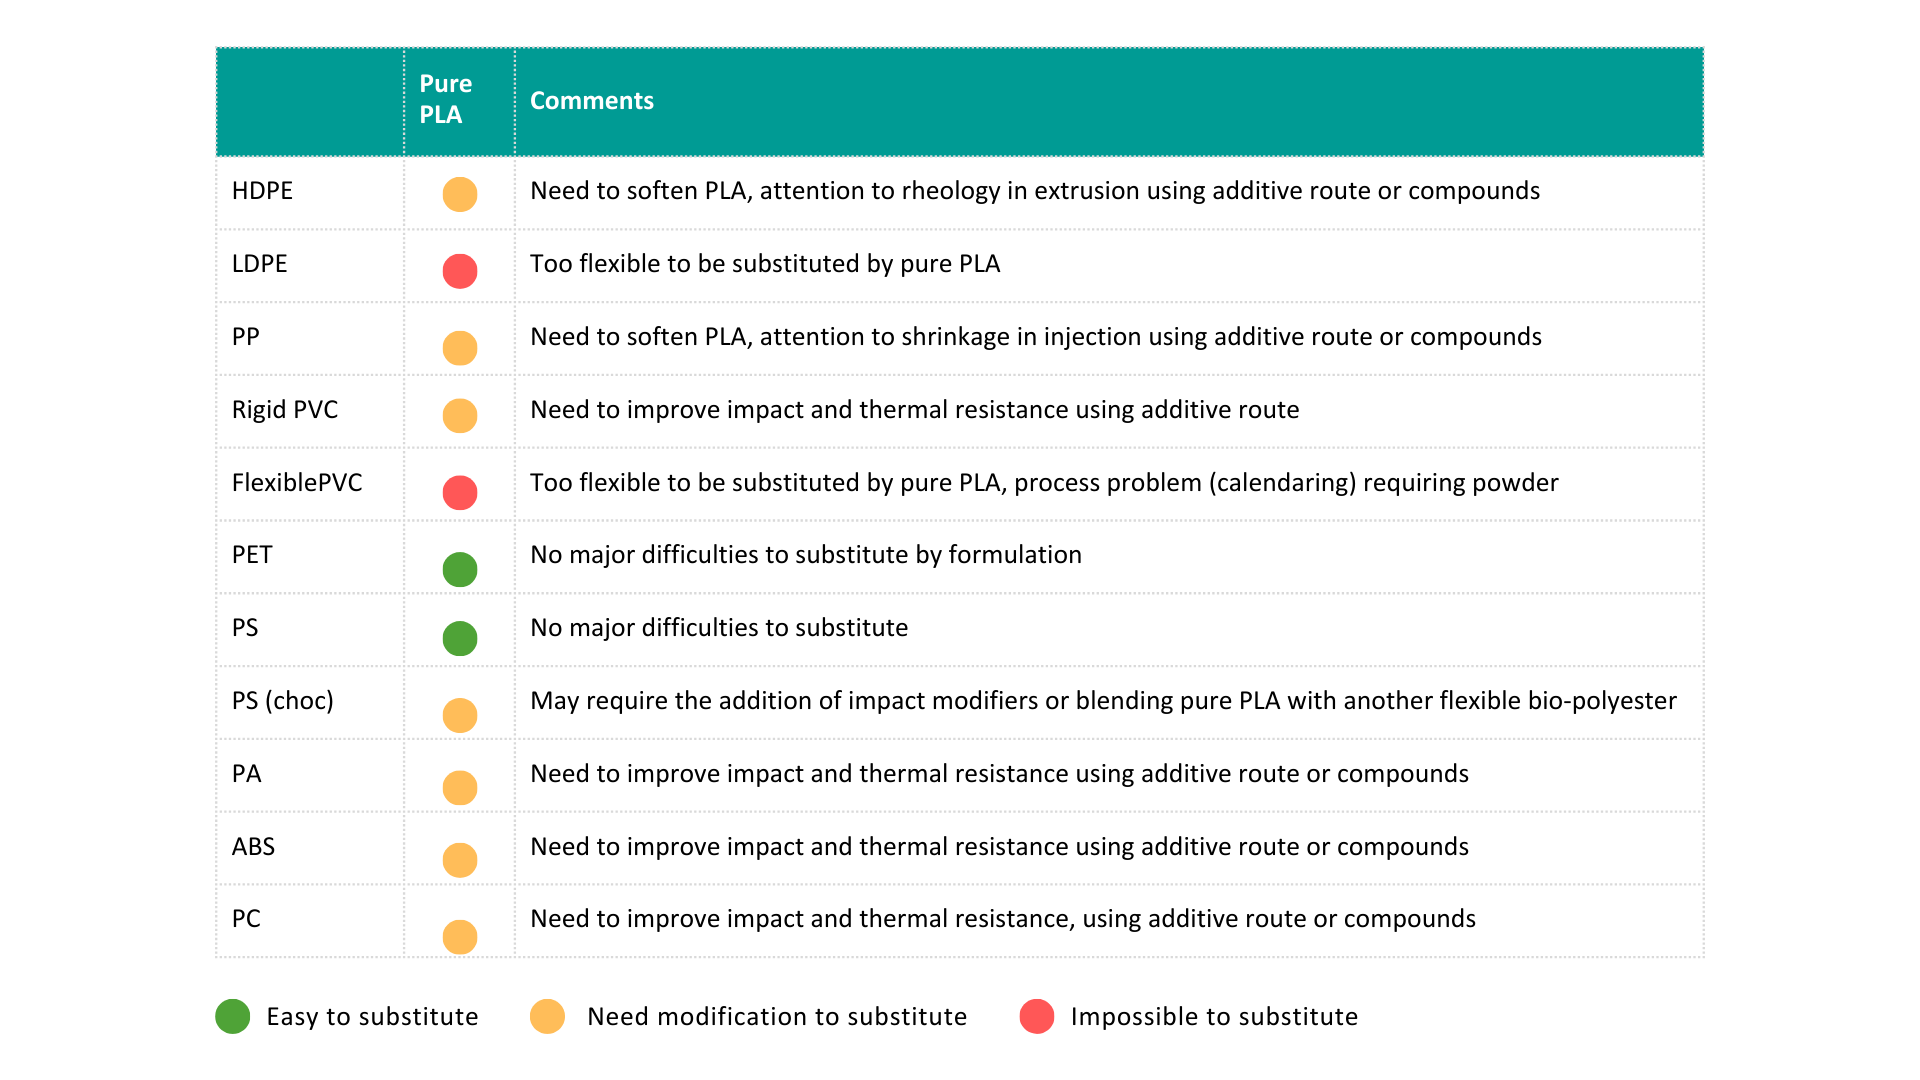1920x1080 pixels.
Task: Click the Comments column header
Action: point(592,101)
